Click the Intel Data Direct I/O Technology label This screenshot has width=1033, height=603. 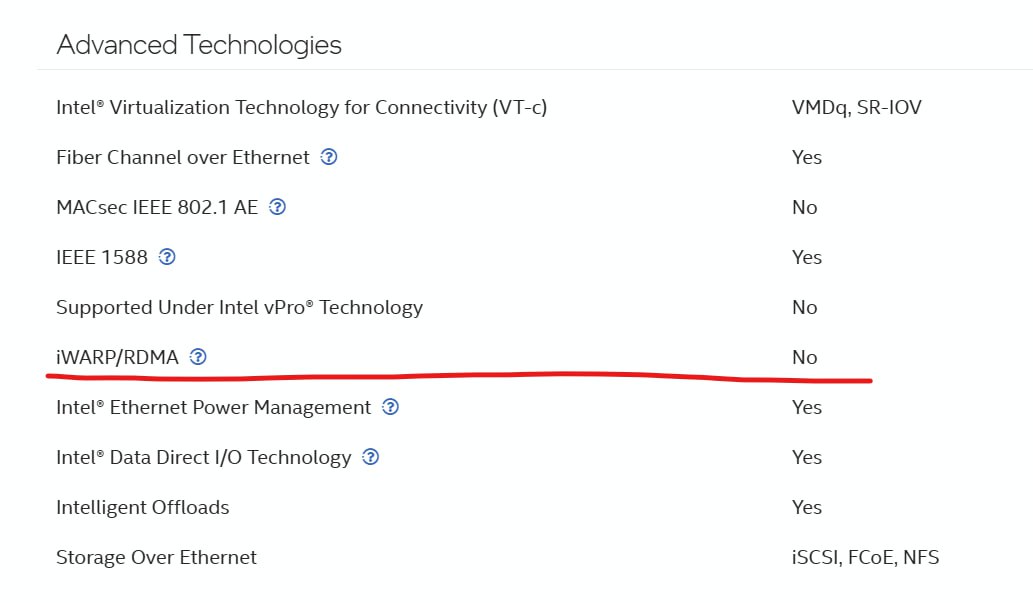[x=204, y=457]
